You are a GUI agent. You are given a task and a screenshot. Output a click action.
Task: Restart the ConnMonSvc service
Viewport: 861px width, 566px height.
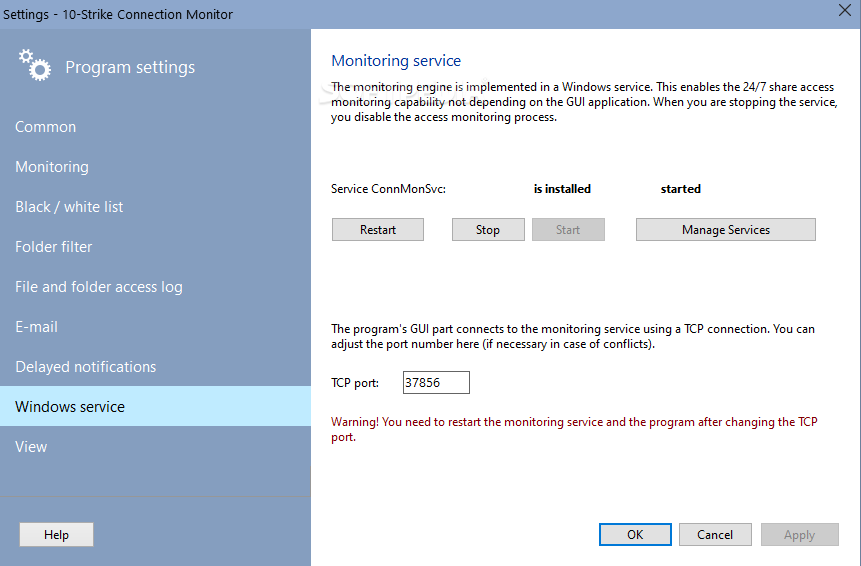378,229
